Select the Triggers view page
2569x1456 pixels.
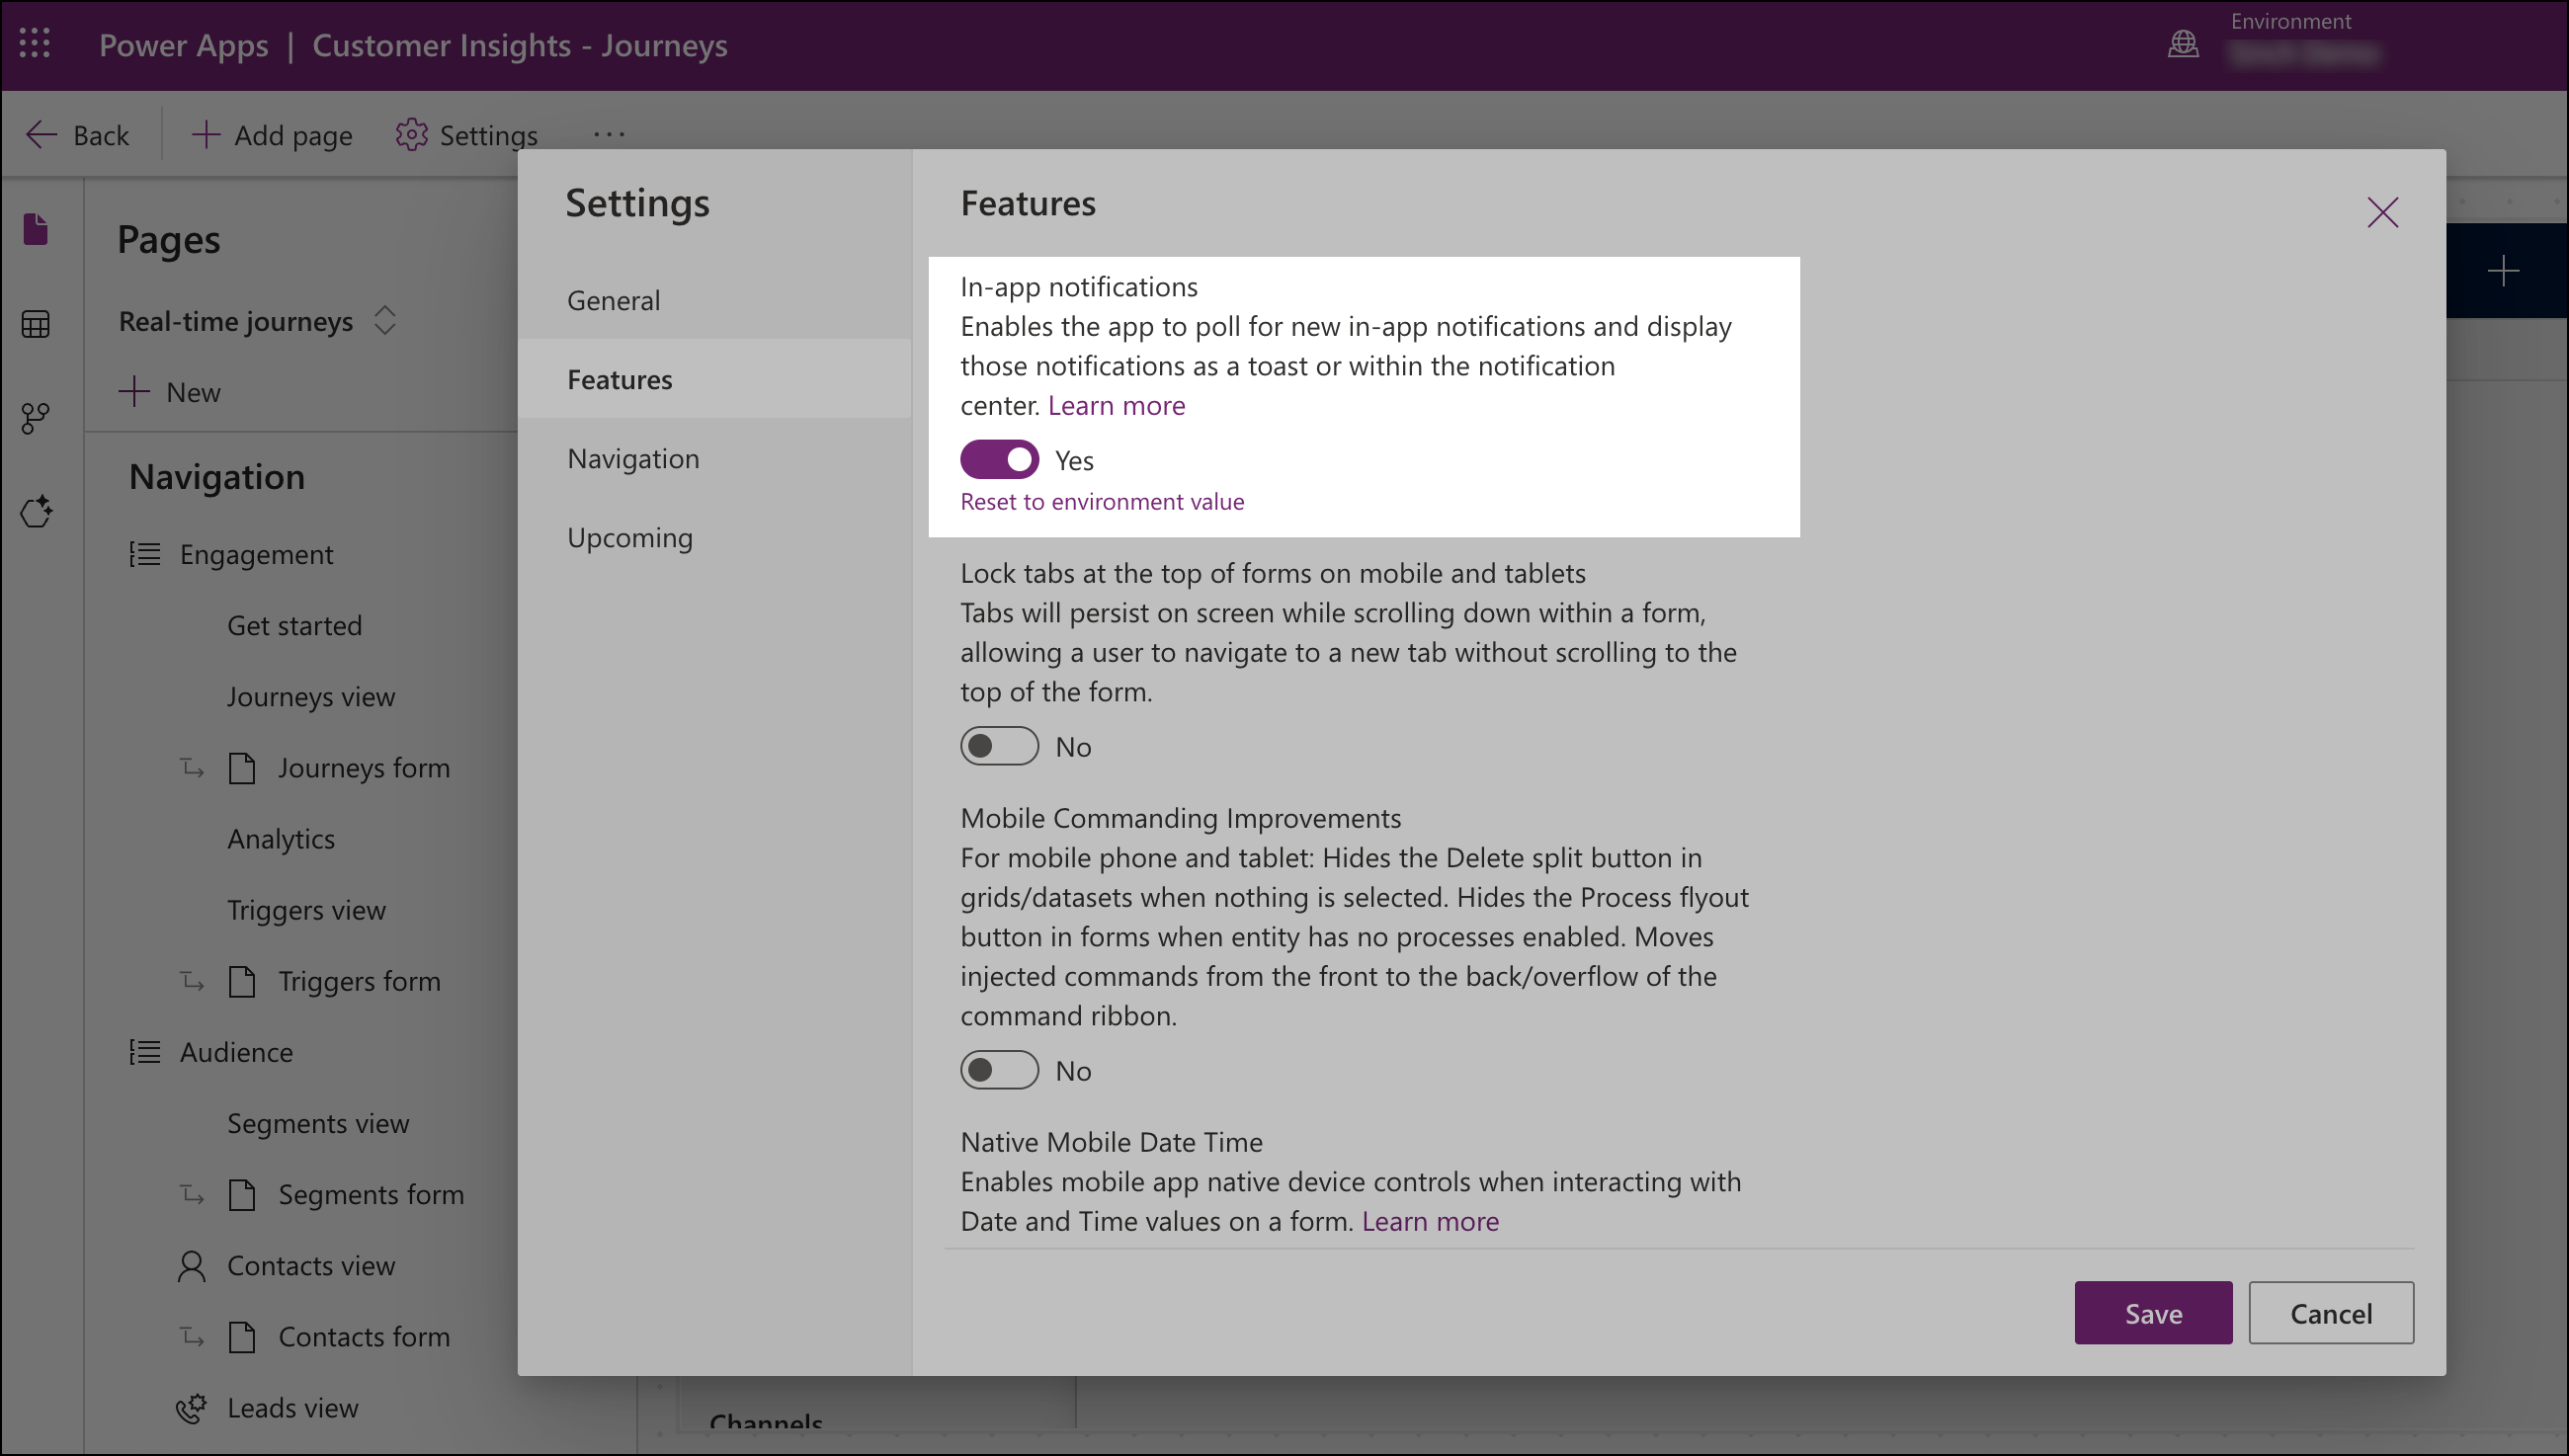tap(306, 910)
